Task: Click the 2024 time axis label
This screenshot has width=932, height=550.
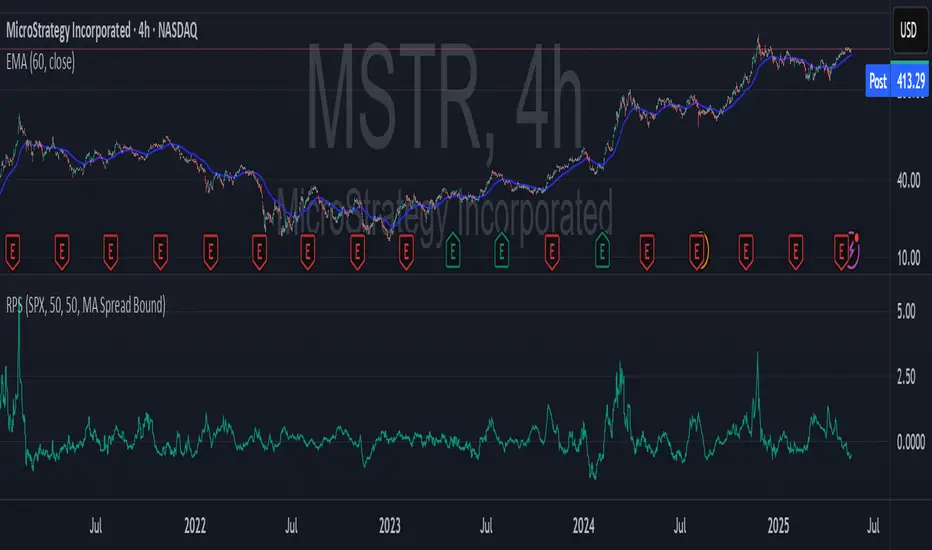Action: tap(584, 526)
